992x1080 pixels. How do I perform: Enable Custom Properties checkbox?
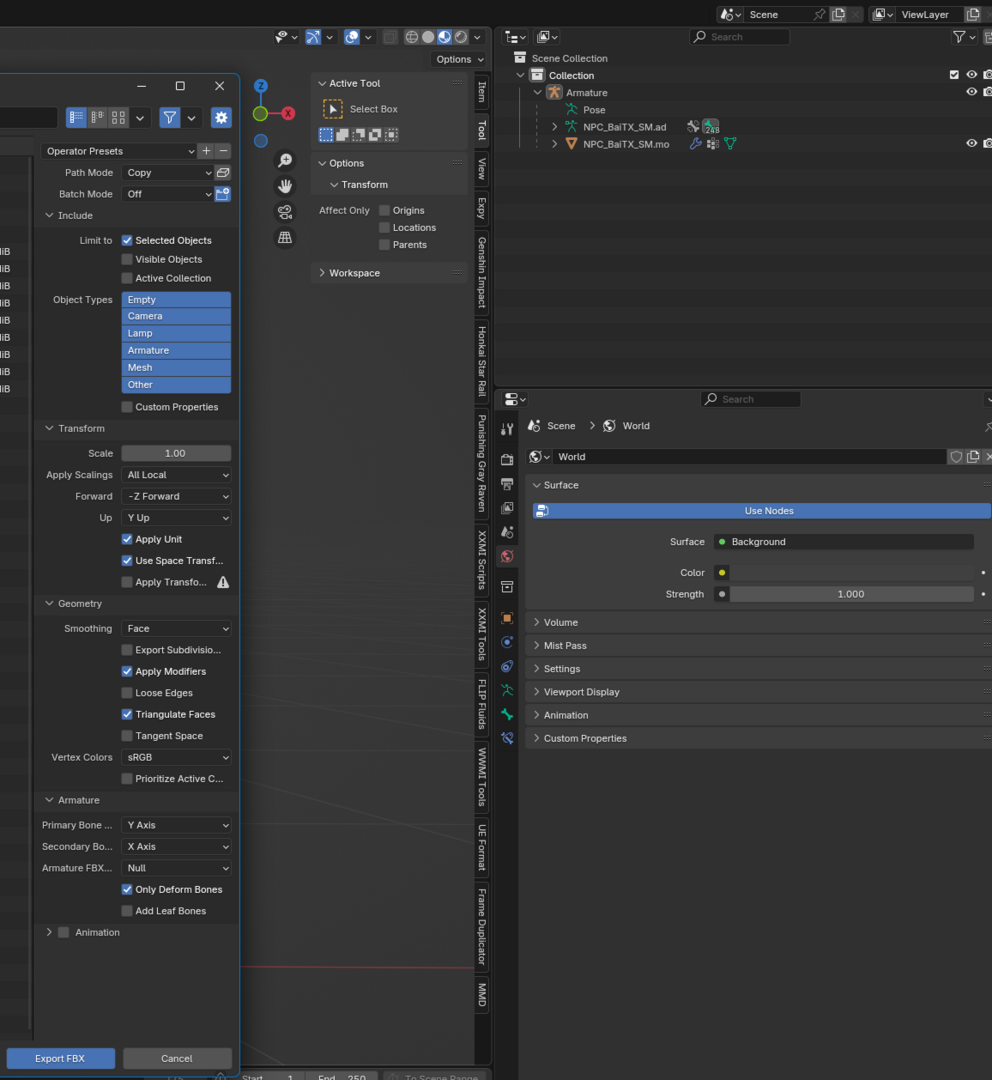click(127, 407)
